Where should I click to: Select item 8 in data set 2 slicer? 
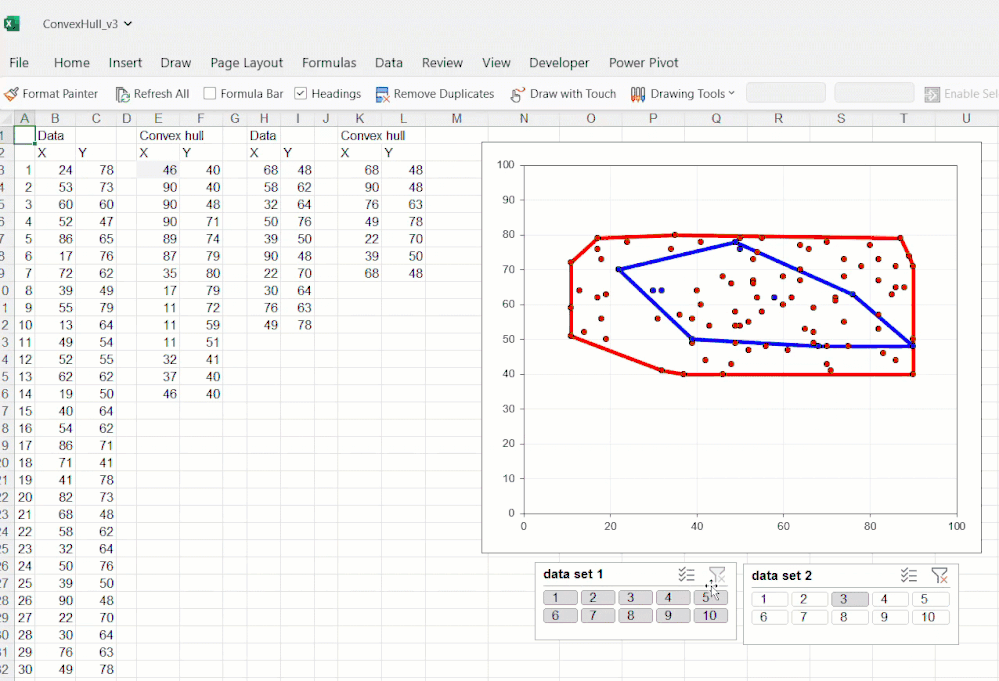[x=850, y=617]
